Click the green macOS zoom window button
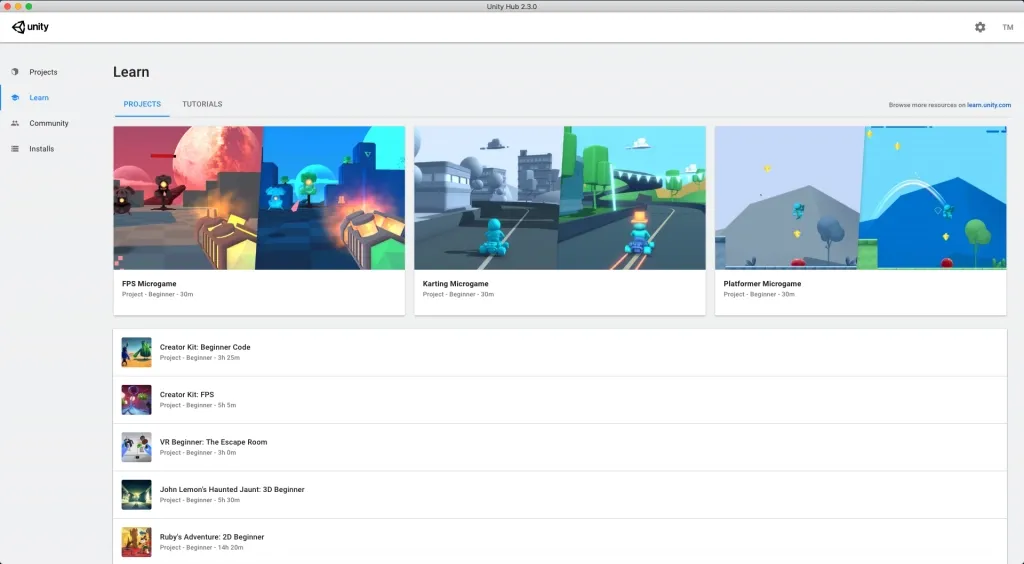 [28, 7]
